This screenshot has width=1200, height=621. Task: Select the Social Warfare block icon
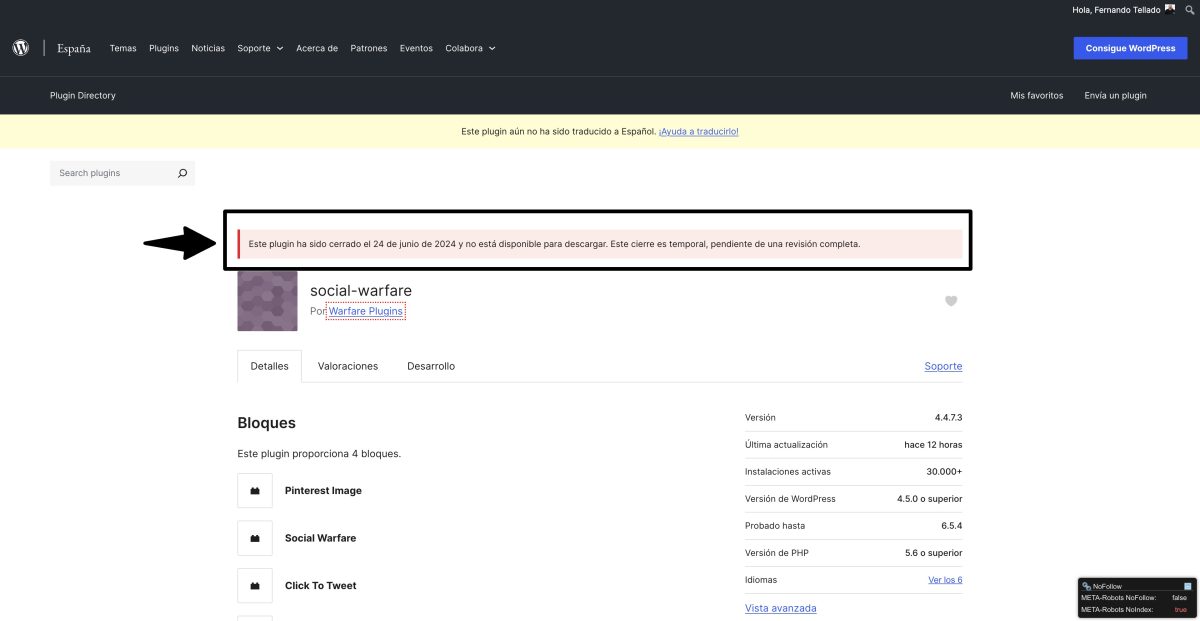click(255, 538)
